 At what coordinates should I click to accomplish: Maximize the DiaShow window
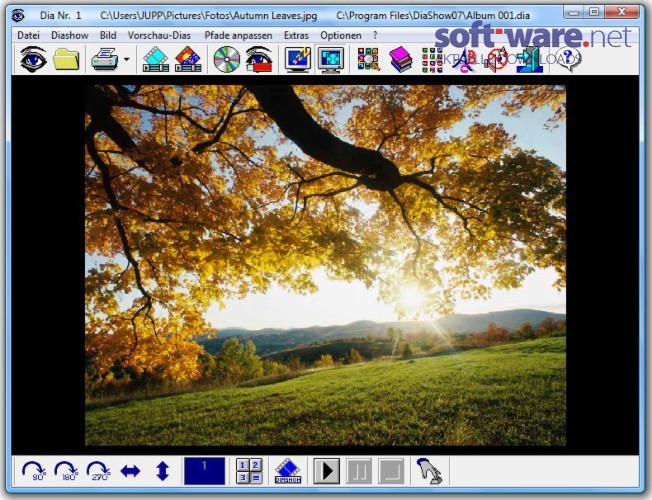coord(595,12)
